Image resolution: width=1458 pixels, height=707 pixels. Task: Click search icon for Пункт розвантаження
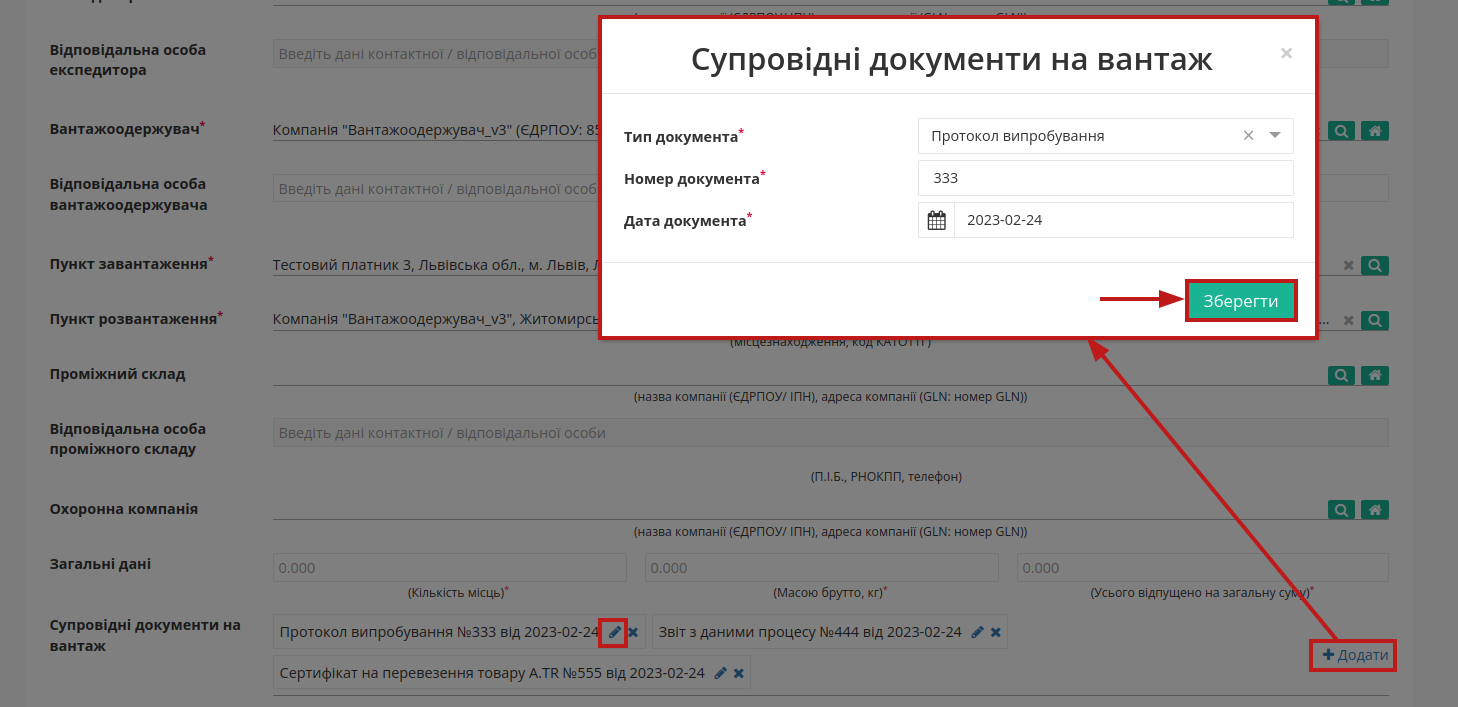(1375, 321)
